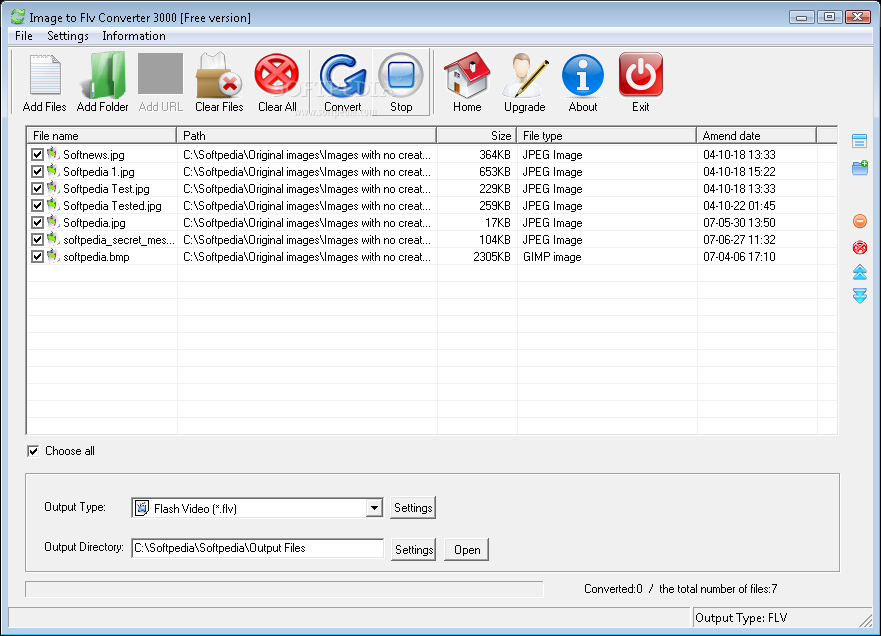The height and width of the screenshot is (636, 881).
Task: Click the add folder sidebar icon
Action: tap(860, 167)
